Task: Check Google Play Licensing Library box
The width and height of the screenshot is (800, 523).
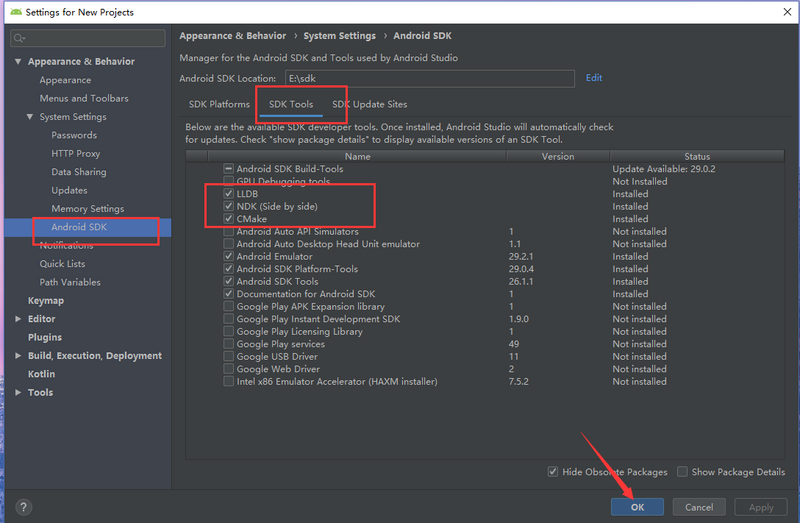Action: click(x=229, y=331)
